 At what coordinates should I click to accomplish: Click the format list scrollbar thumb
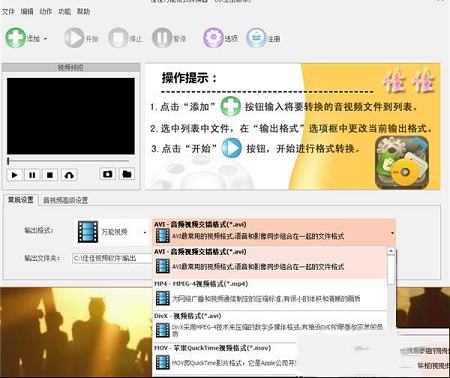[x=391, y=270]
